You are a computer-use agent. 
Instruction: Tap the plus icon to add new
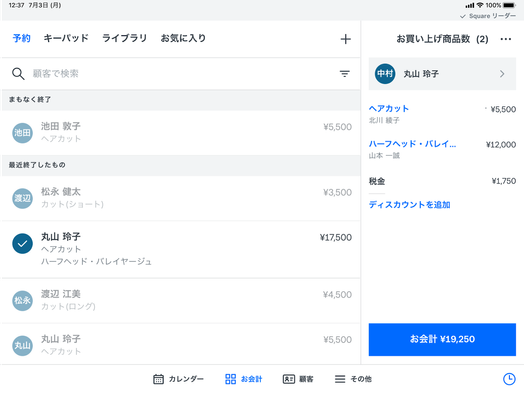pos(346,39)
